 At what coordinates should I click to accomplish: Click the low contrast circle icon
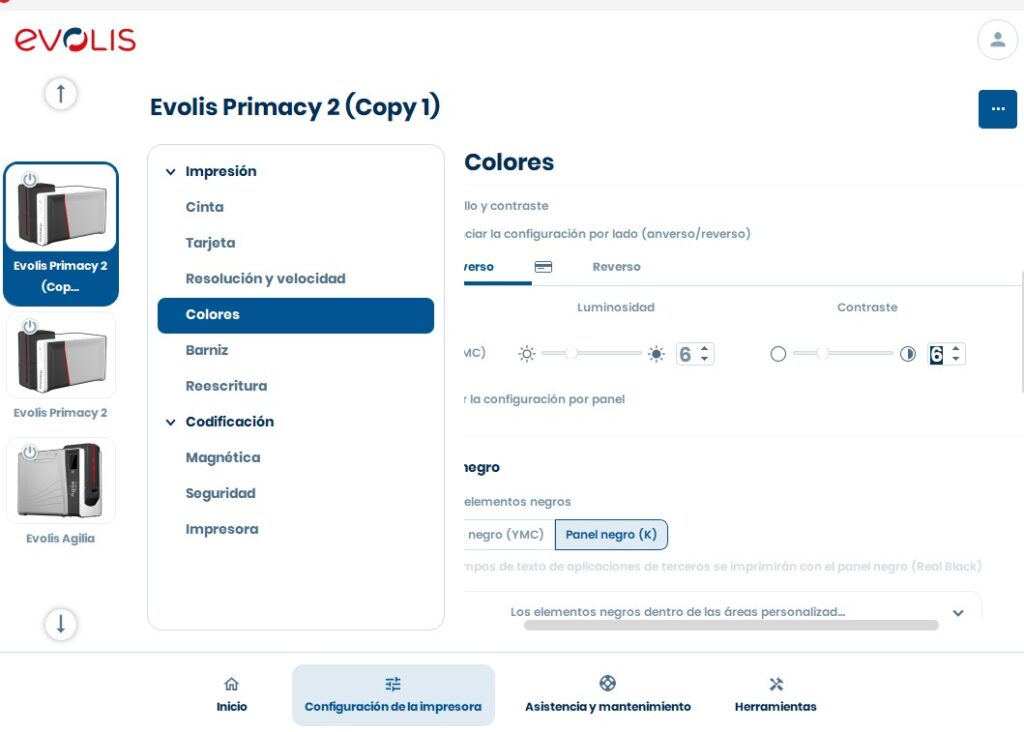point(778,354)
